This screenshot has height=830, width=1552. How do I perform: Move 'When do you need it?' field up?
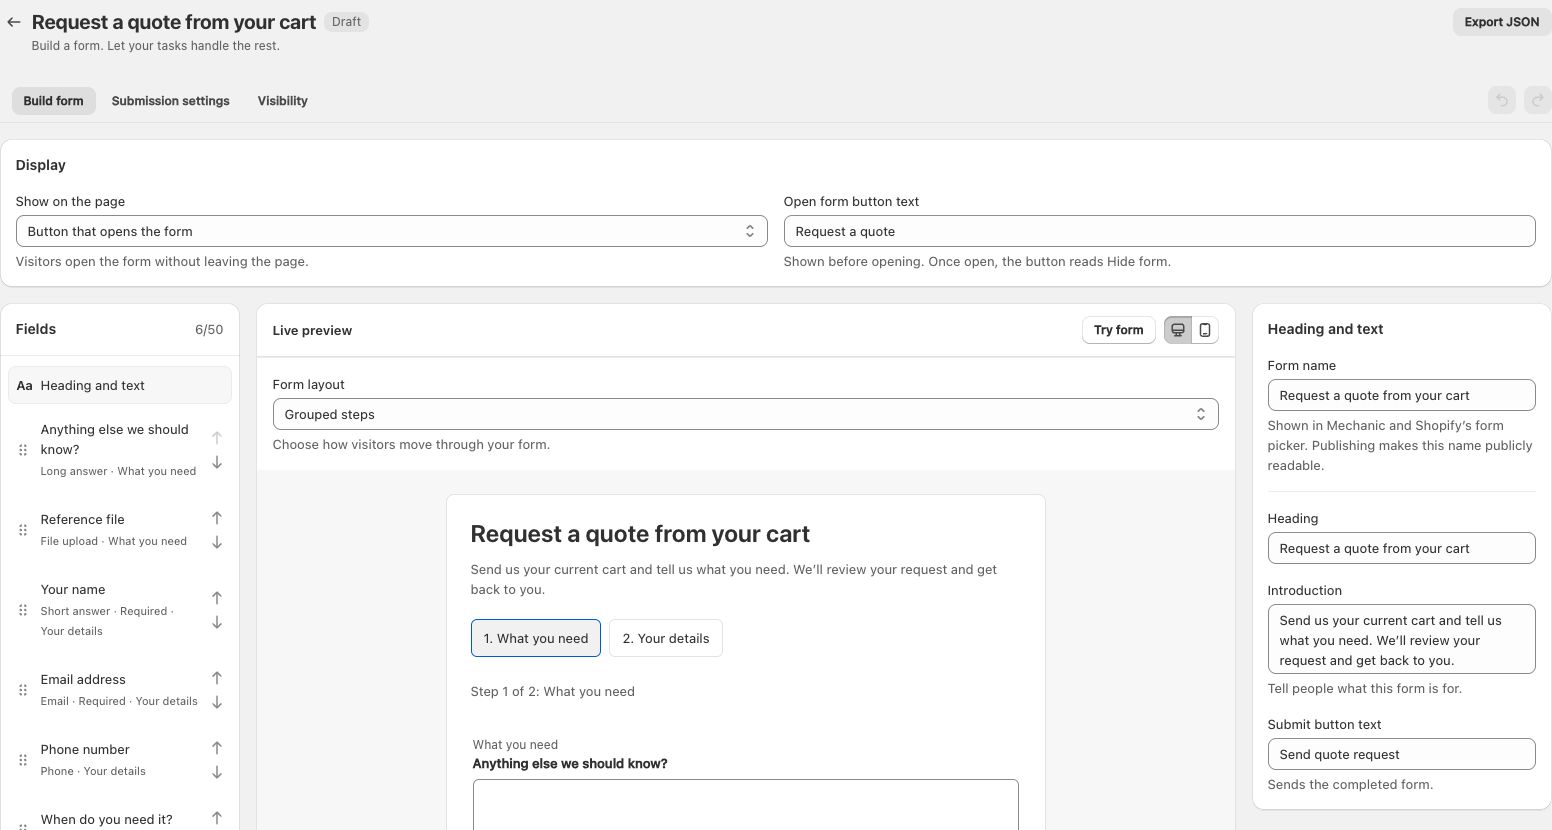pyautogui.click(x=217, y=818)
